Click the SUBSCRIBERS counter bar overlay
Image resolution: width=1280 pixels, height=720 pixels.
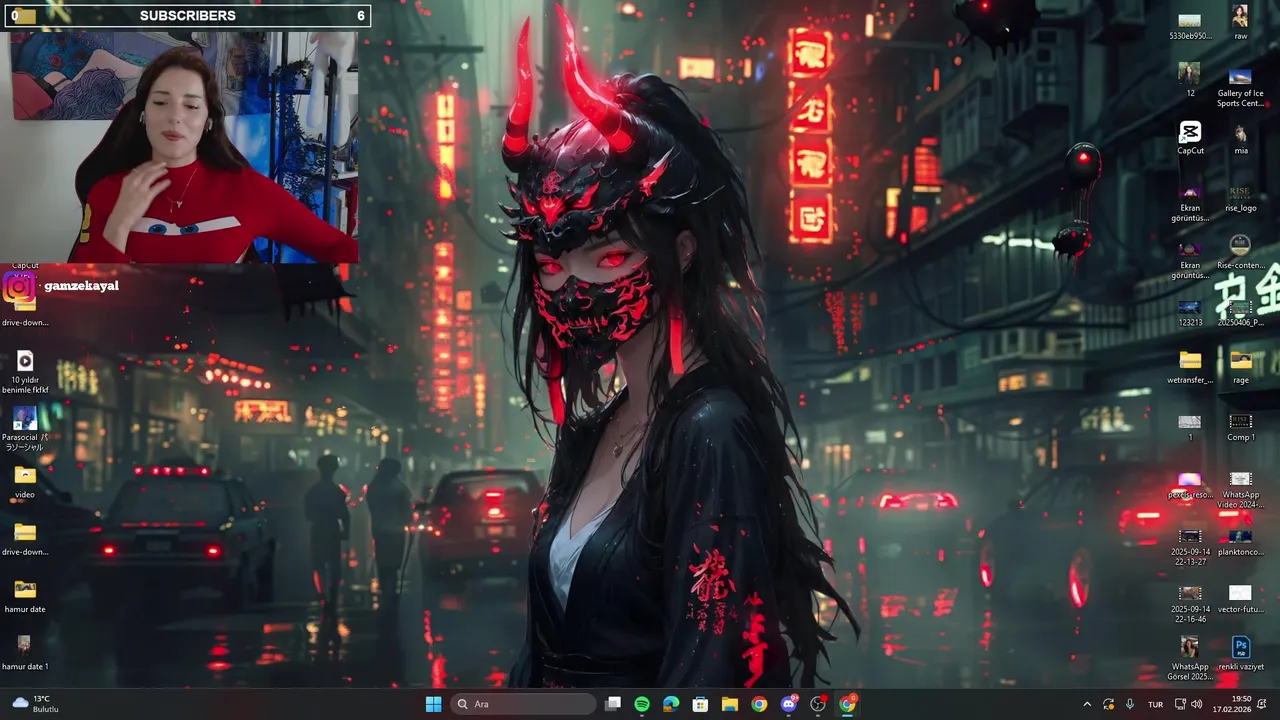[x=187, y=15]
